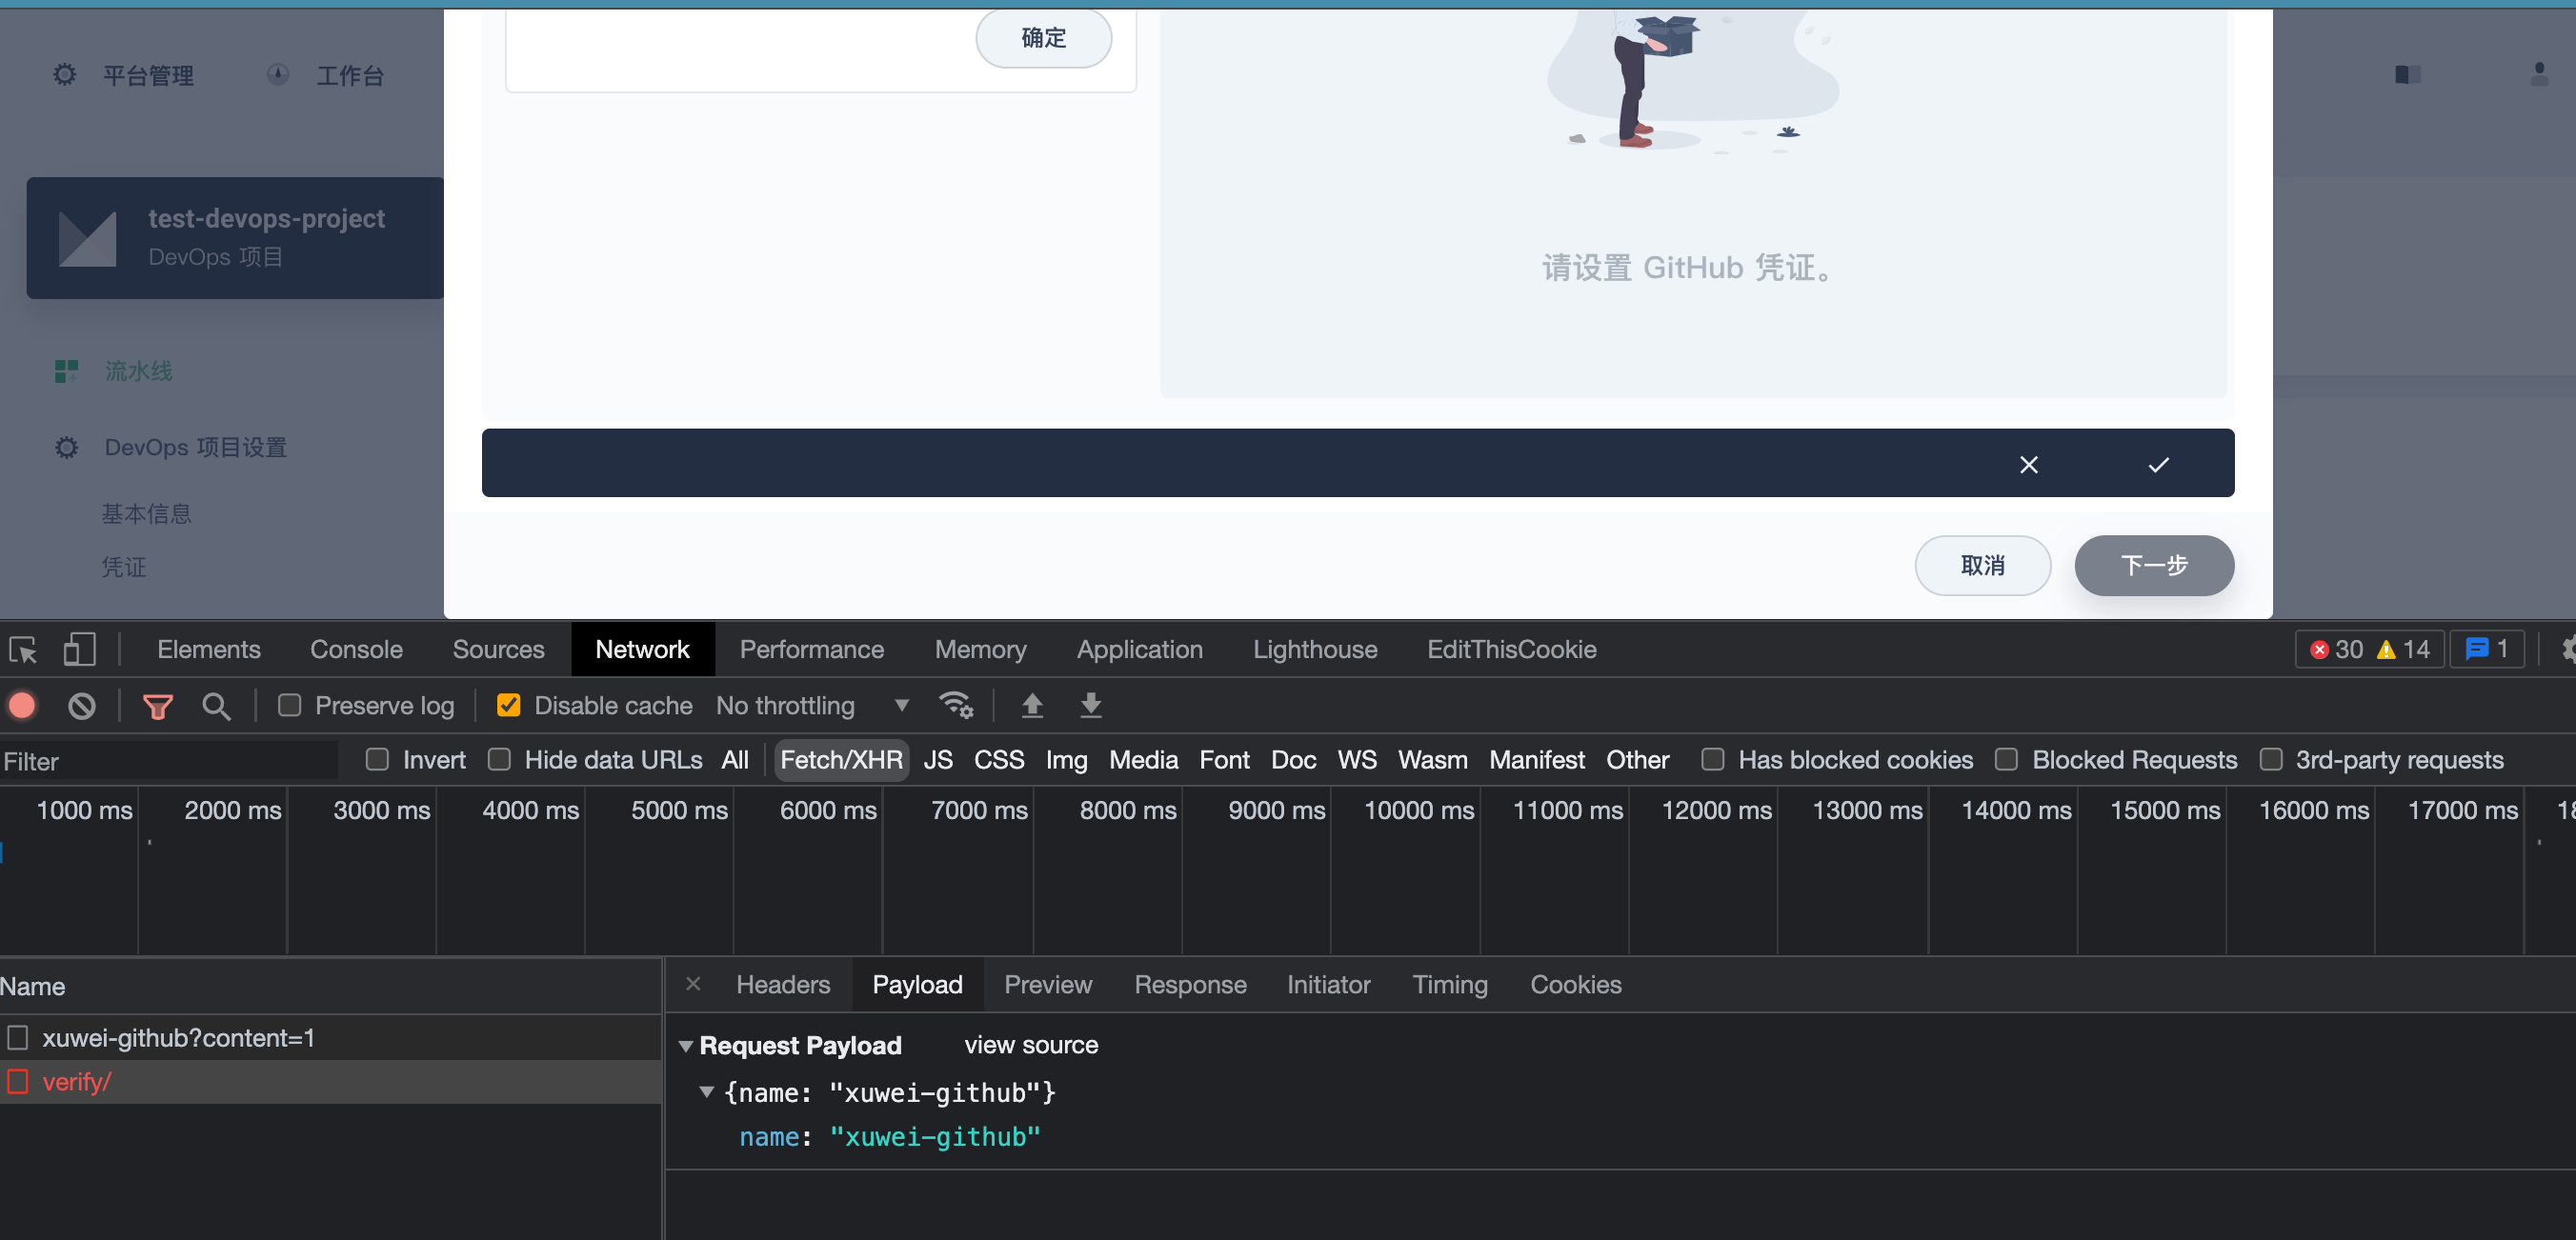Open the network search magnifier
2576x1240 pixels.
pyautogui.click(x=216, y=706)
